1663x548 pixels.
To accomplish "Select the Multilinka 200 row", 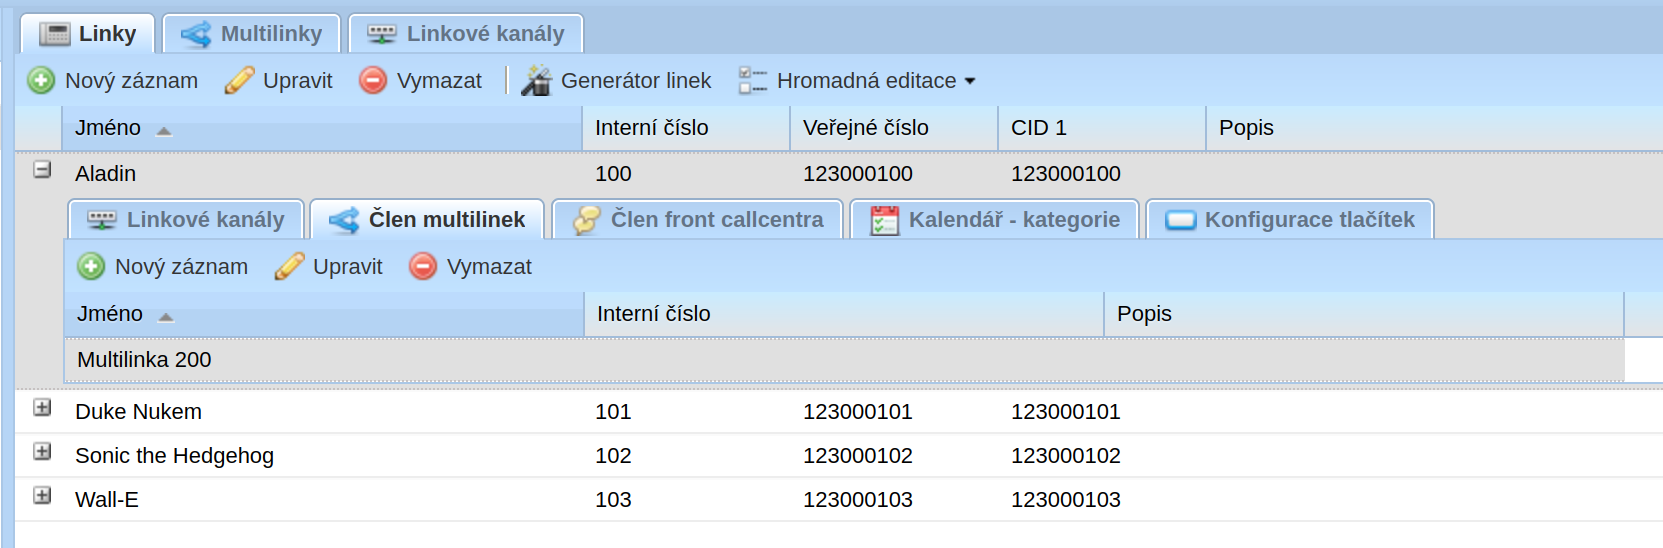I will tap(845, 360).
